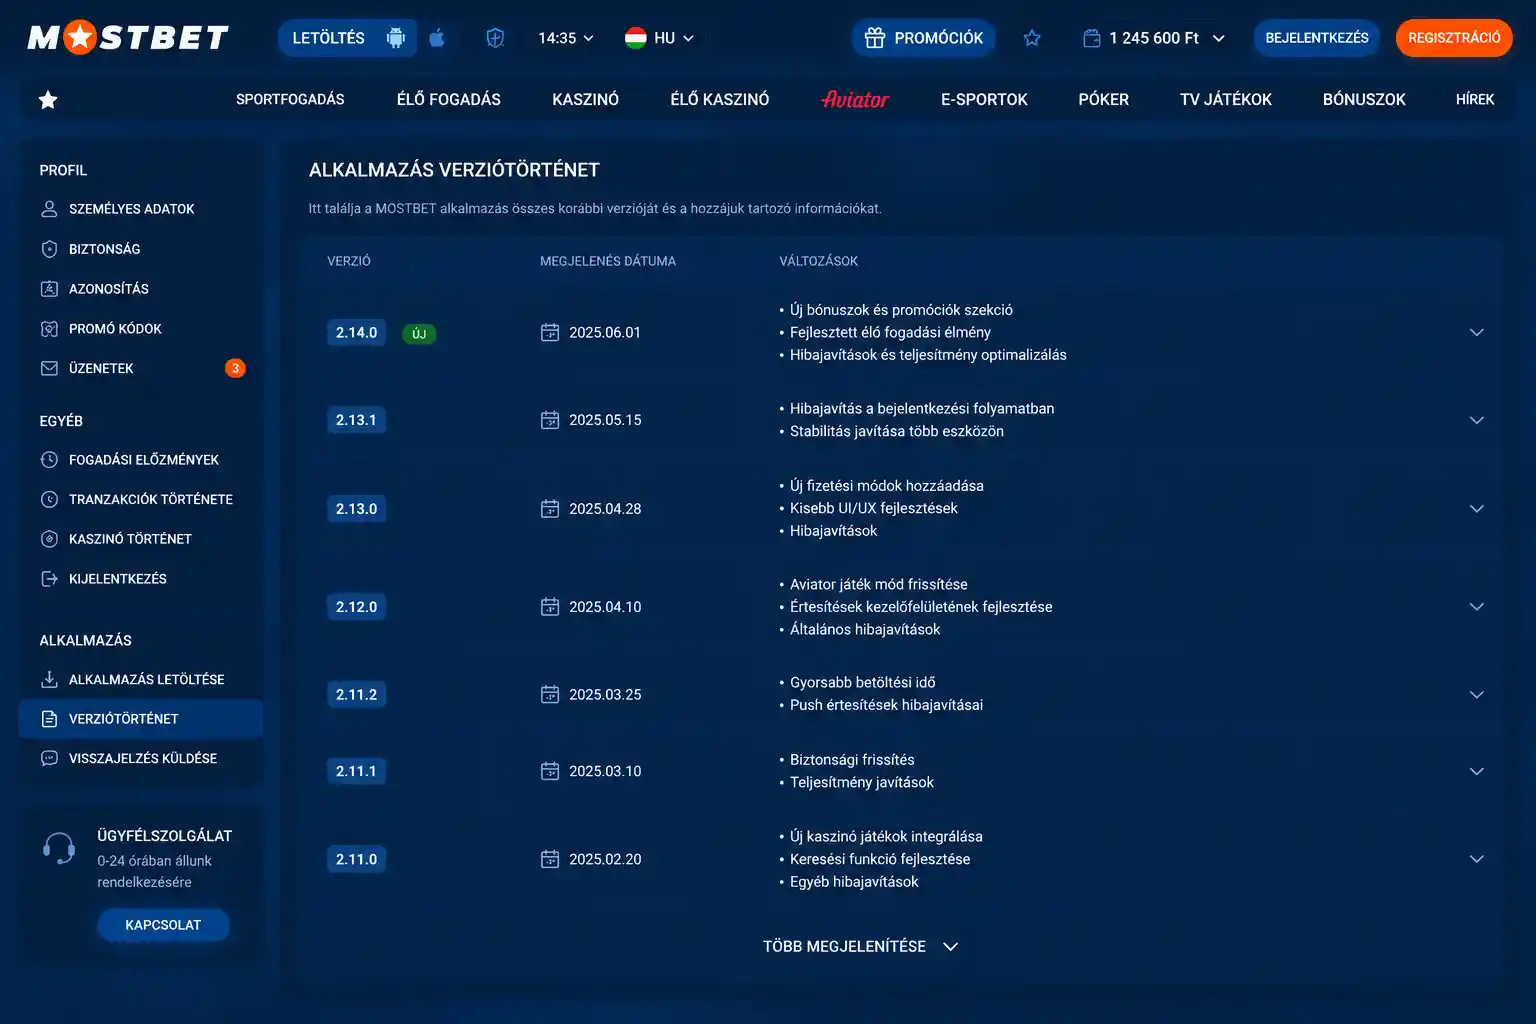Open AZONOSÍTÁS in sidebar
Screen dimensions: 1536x1024
tap(140, 289)
